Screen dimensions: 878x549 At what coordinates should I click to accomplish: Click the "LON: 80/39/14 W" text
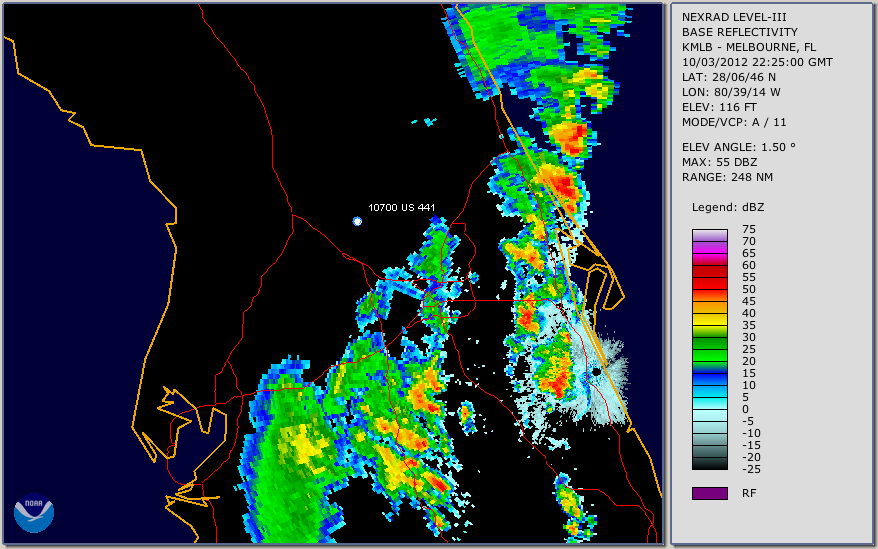coord(731,92)
